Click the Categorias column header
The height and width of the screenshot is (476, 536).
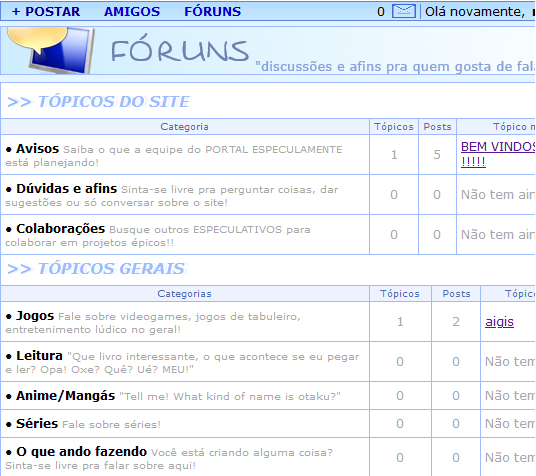pyautogui.click(x=185, y=294)
